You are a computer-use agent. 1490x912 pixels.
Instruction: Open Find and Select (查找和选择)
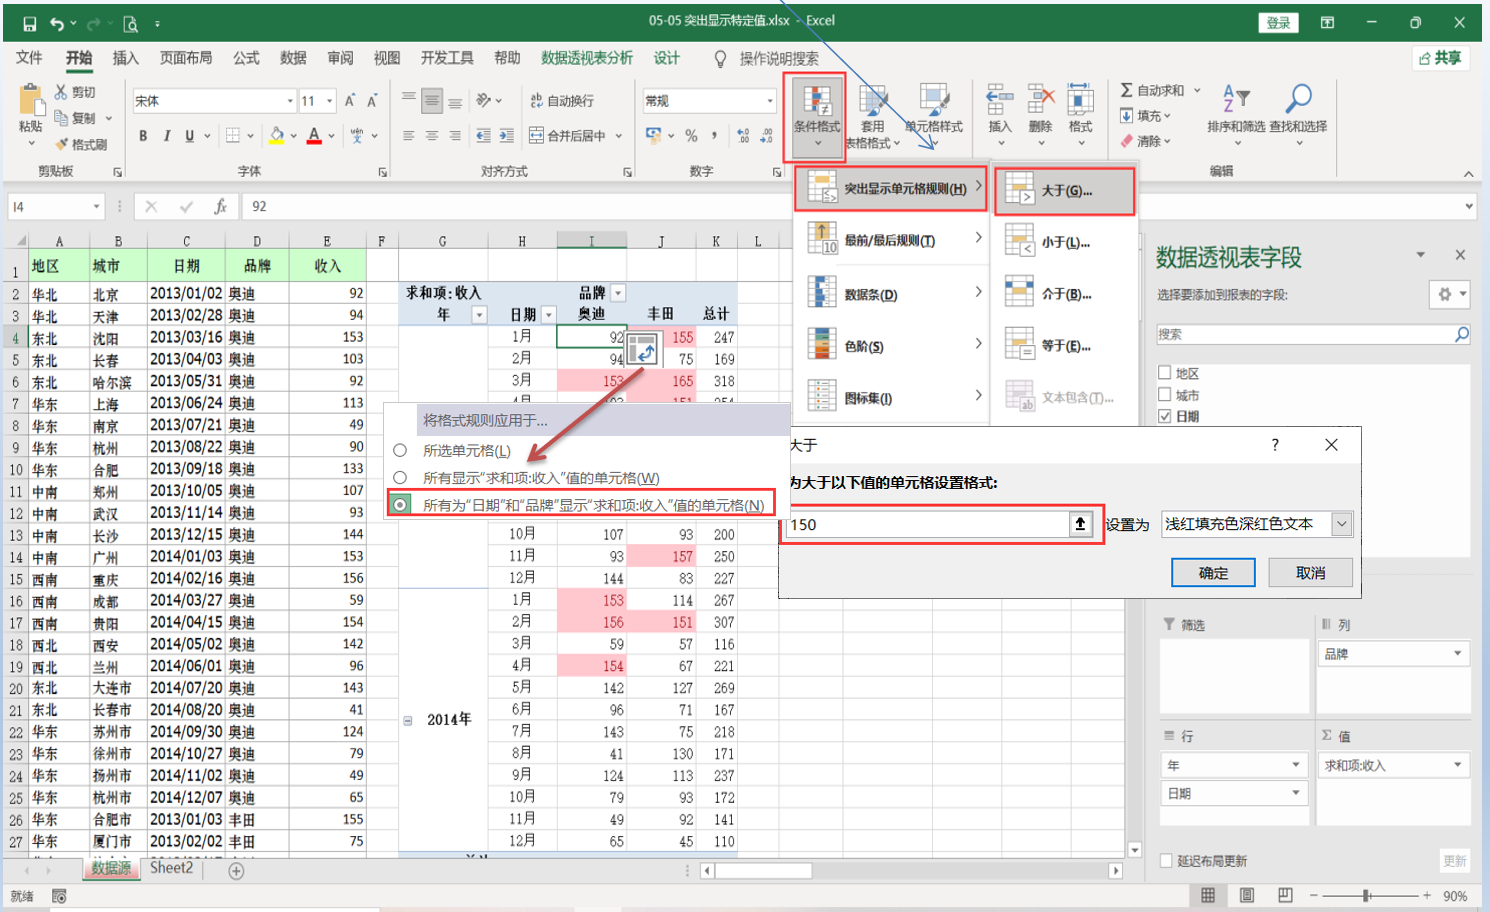pyautogui.click(x=1298, y=114)
